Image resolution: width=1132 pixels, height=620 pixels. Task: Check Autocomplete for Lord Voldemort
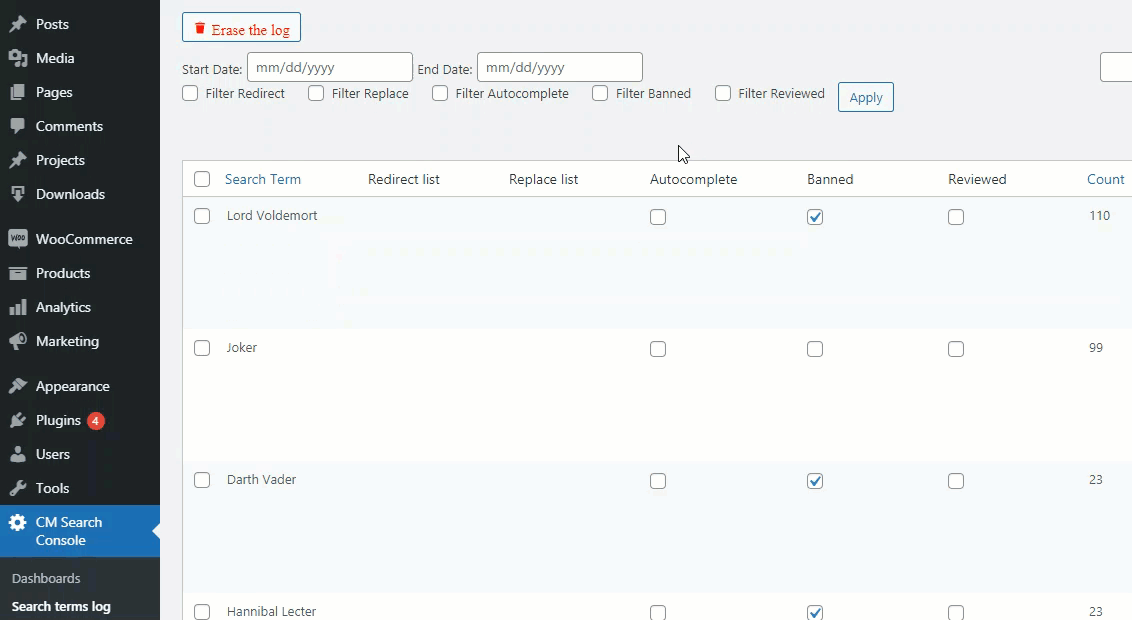tap(658, 217)
